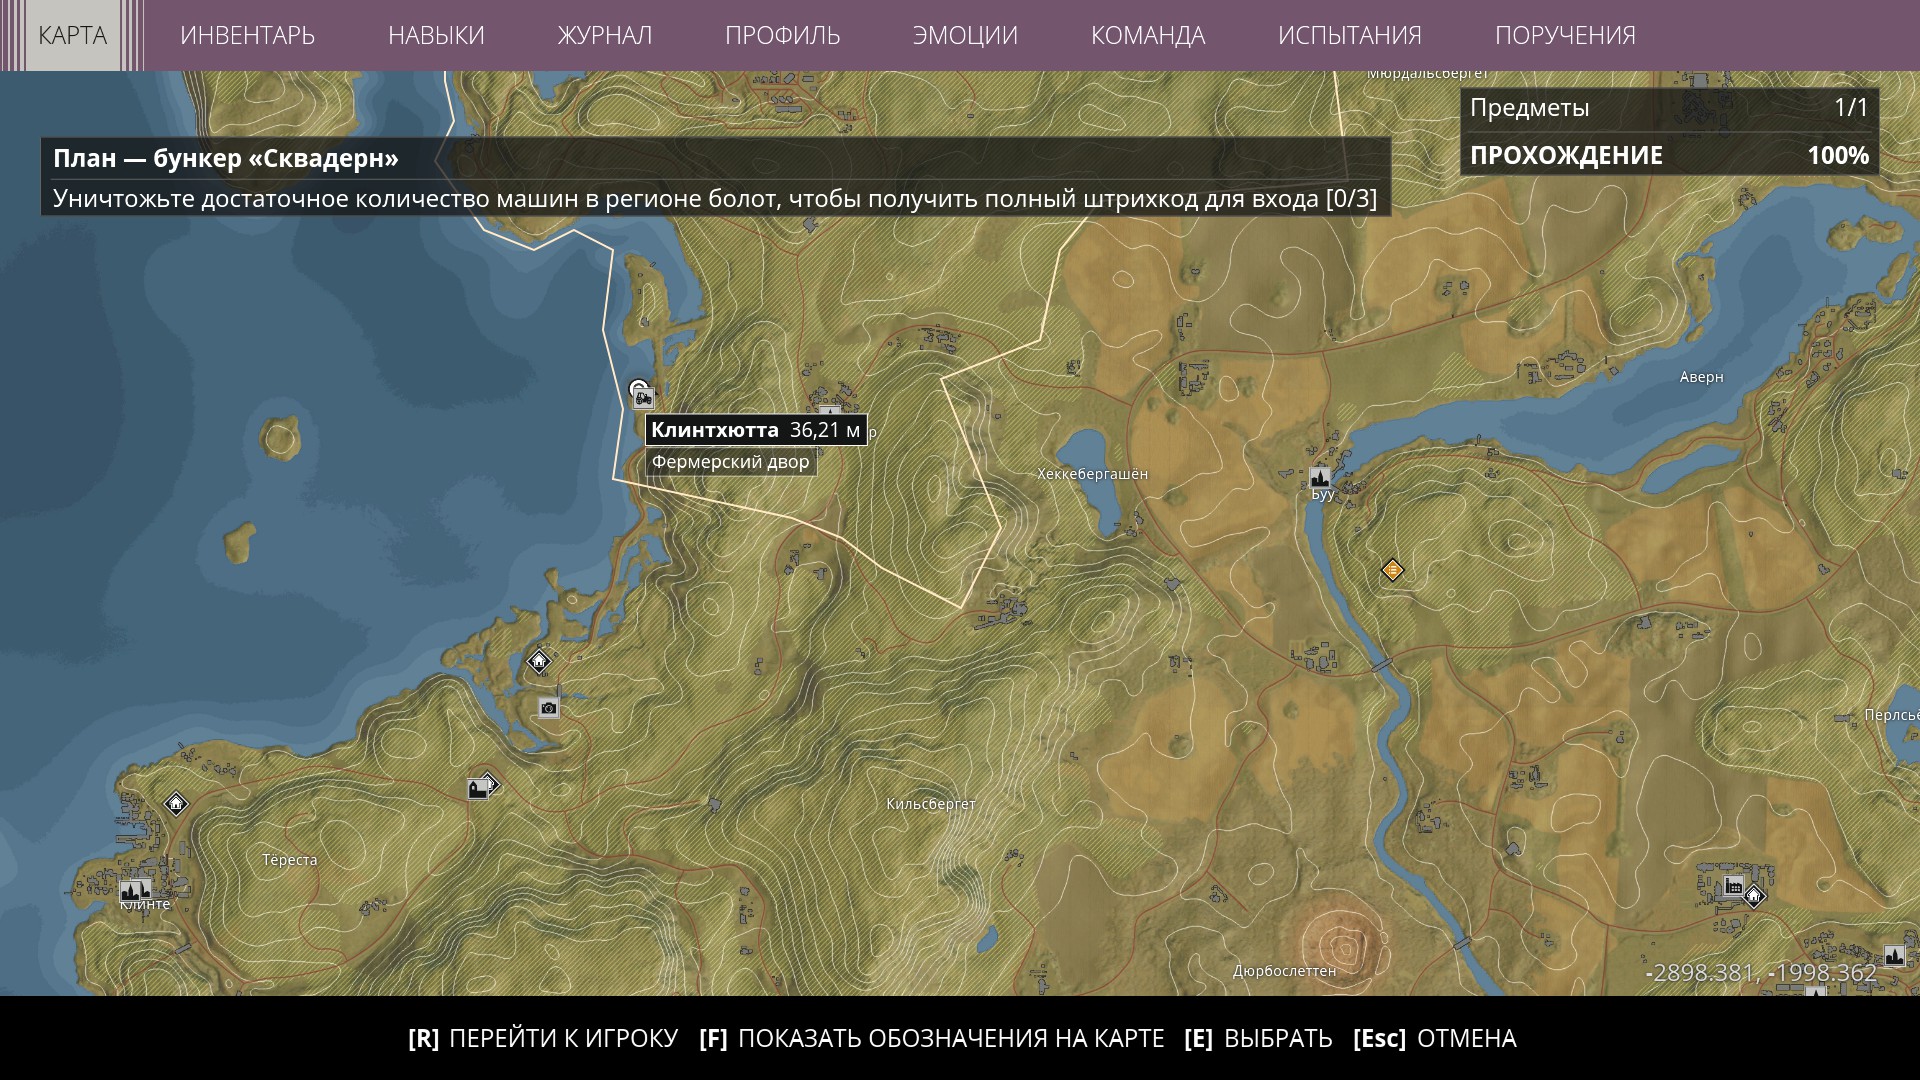Click the safehouse icon beside the factory
This screenshot has height=1080, width=1920.
pyautogui.click(x=1753, y=897)
